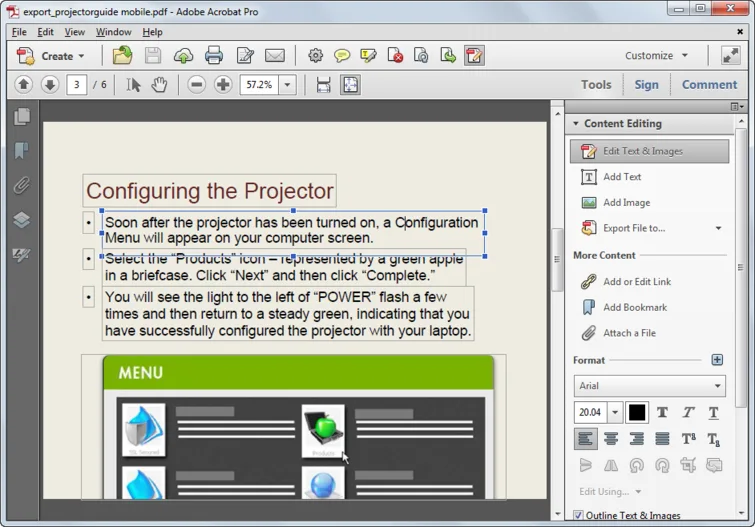Image resolution: width=755 pixels, height=527 pixels.
Task: Click the Print toolbar icon
Action: point(214,55)
